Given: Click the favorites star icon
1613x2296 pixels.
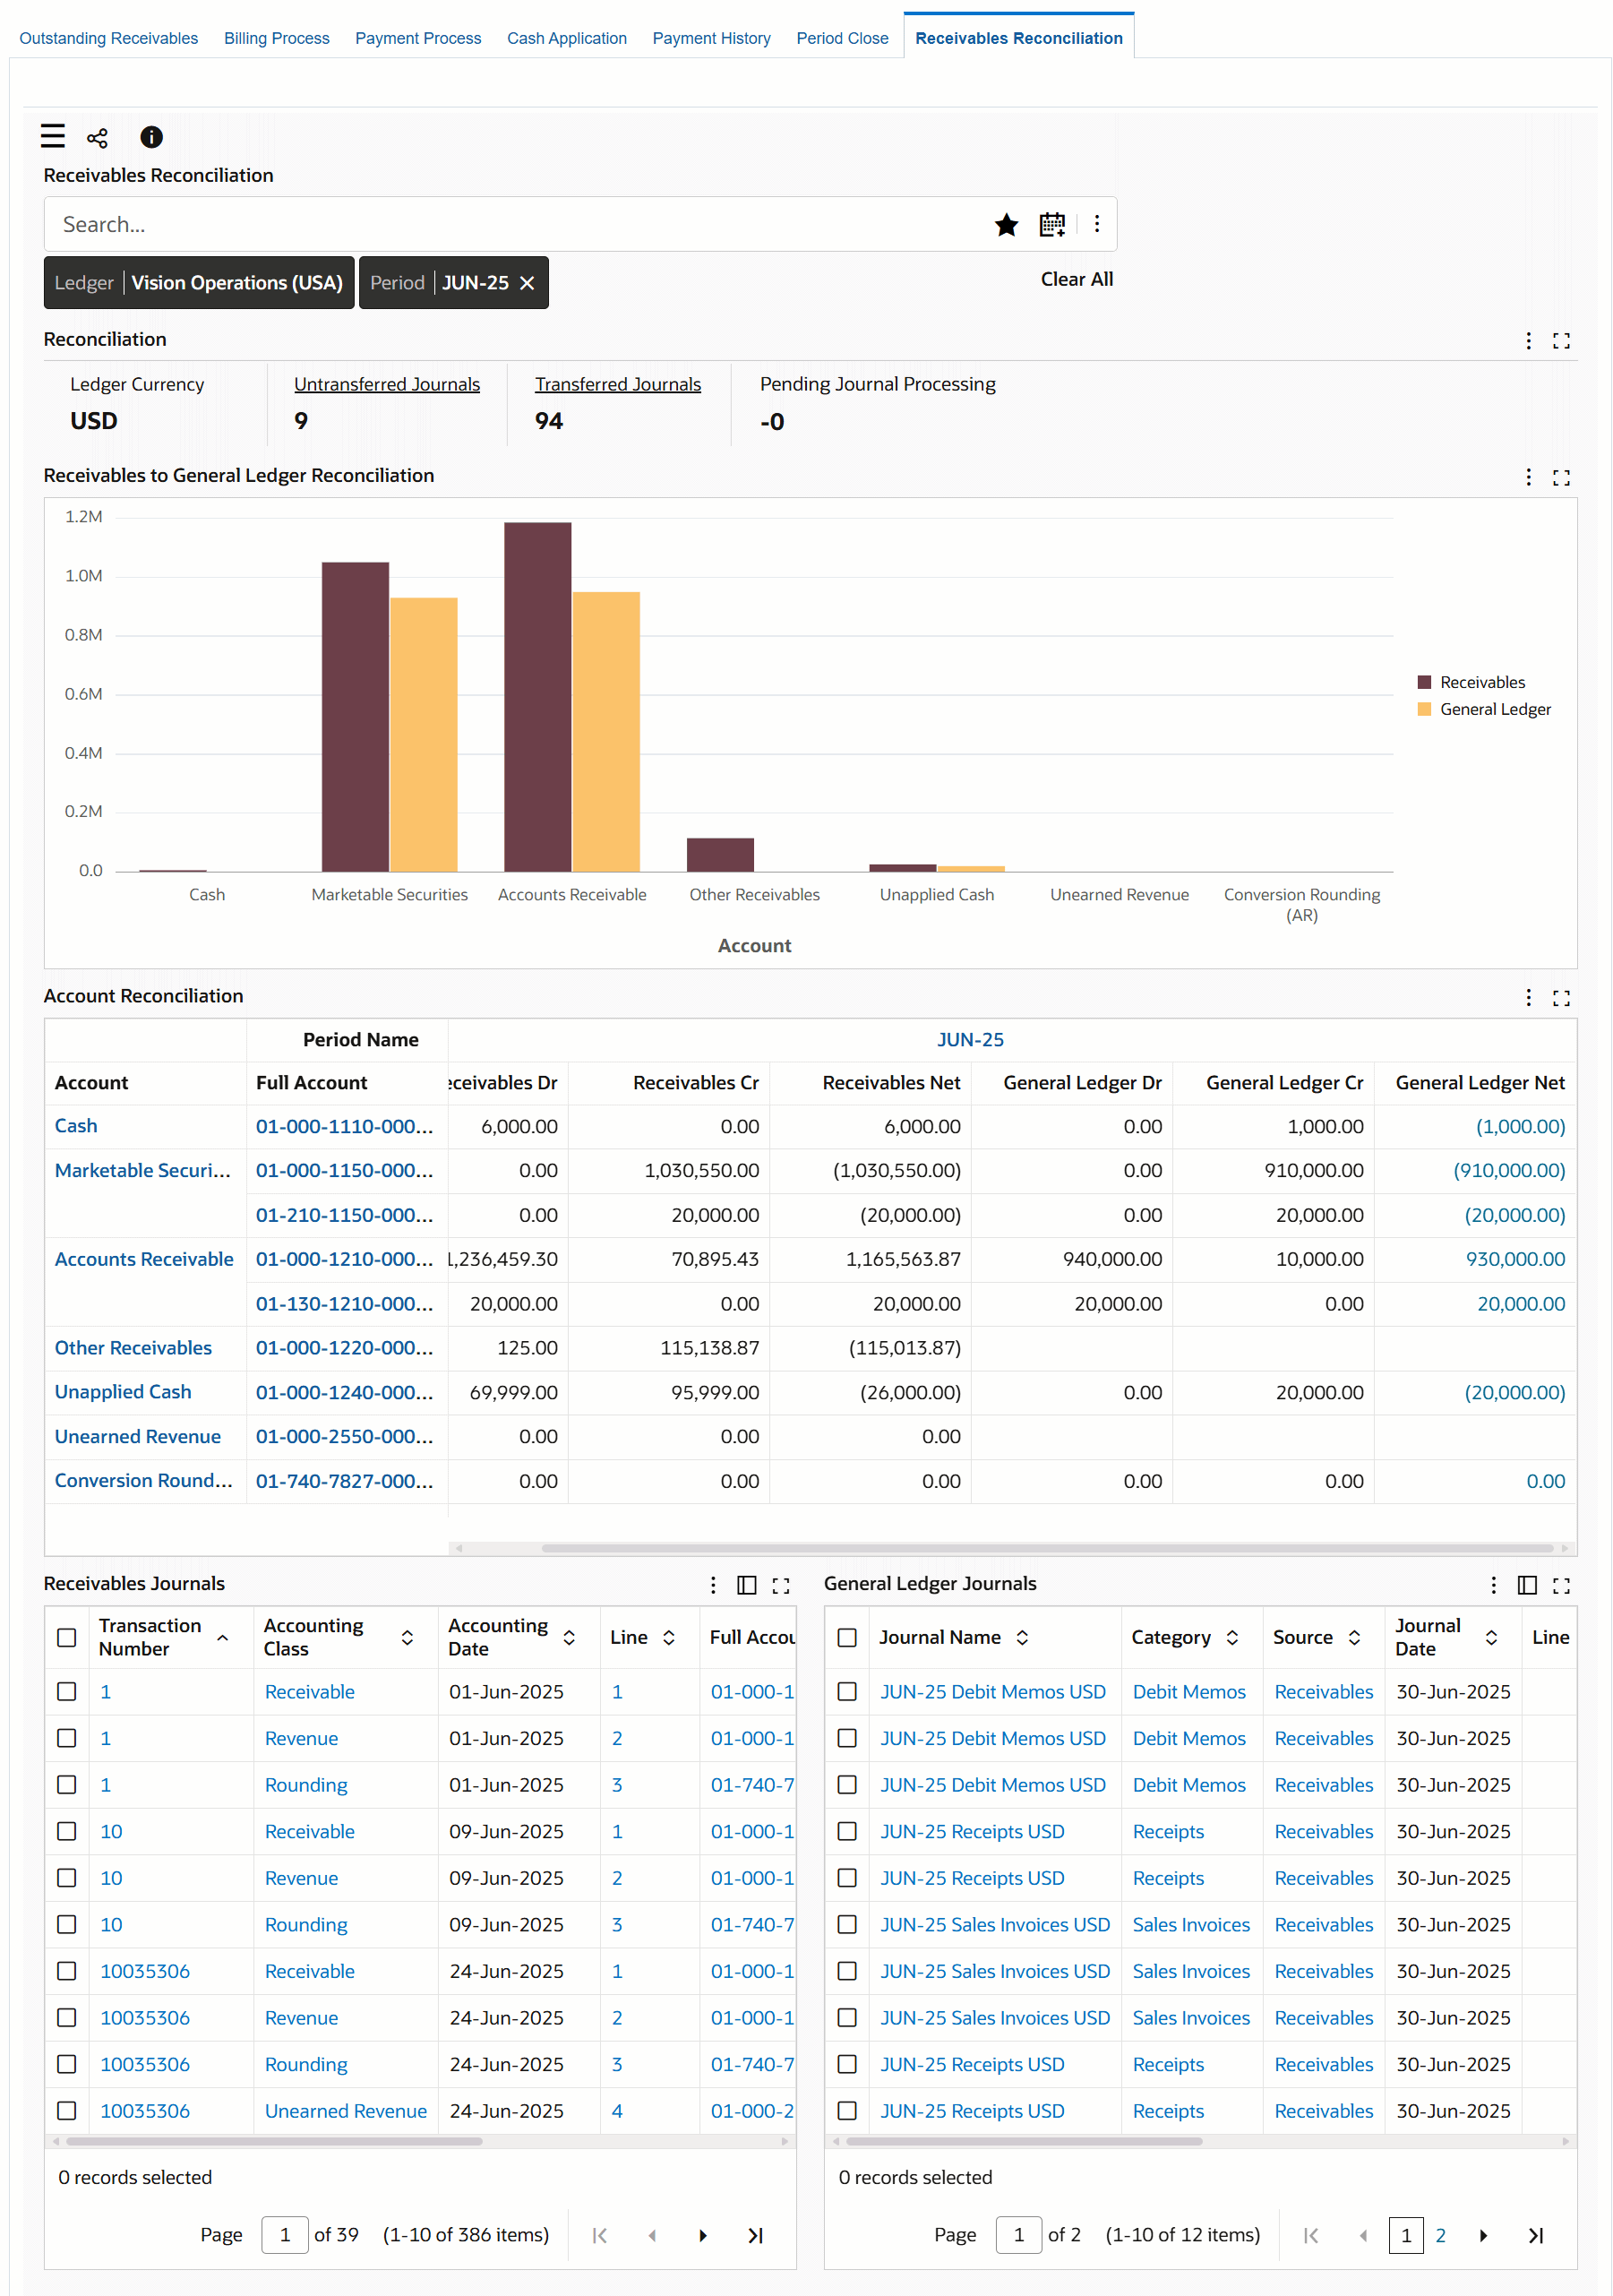Looking at the screenshot, I should click(1006, 224).
